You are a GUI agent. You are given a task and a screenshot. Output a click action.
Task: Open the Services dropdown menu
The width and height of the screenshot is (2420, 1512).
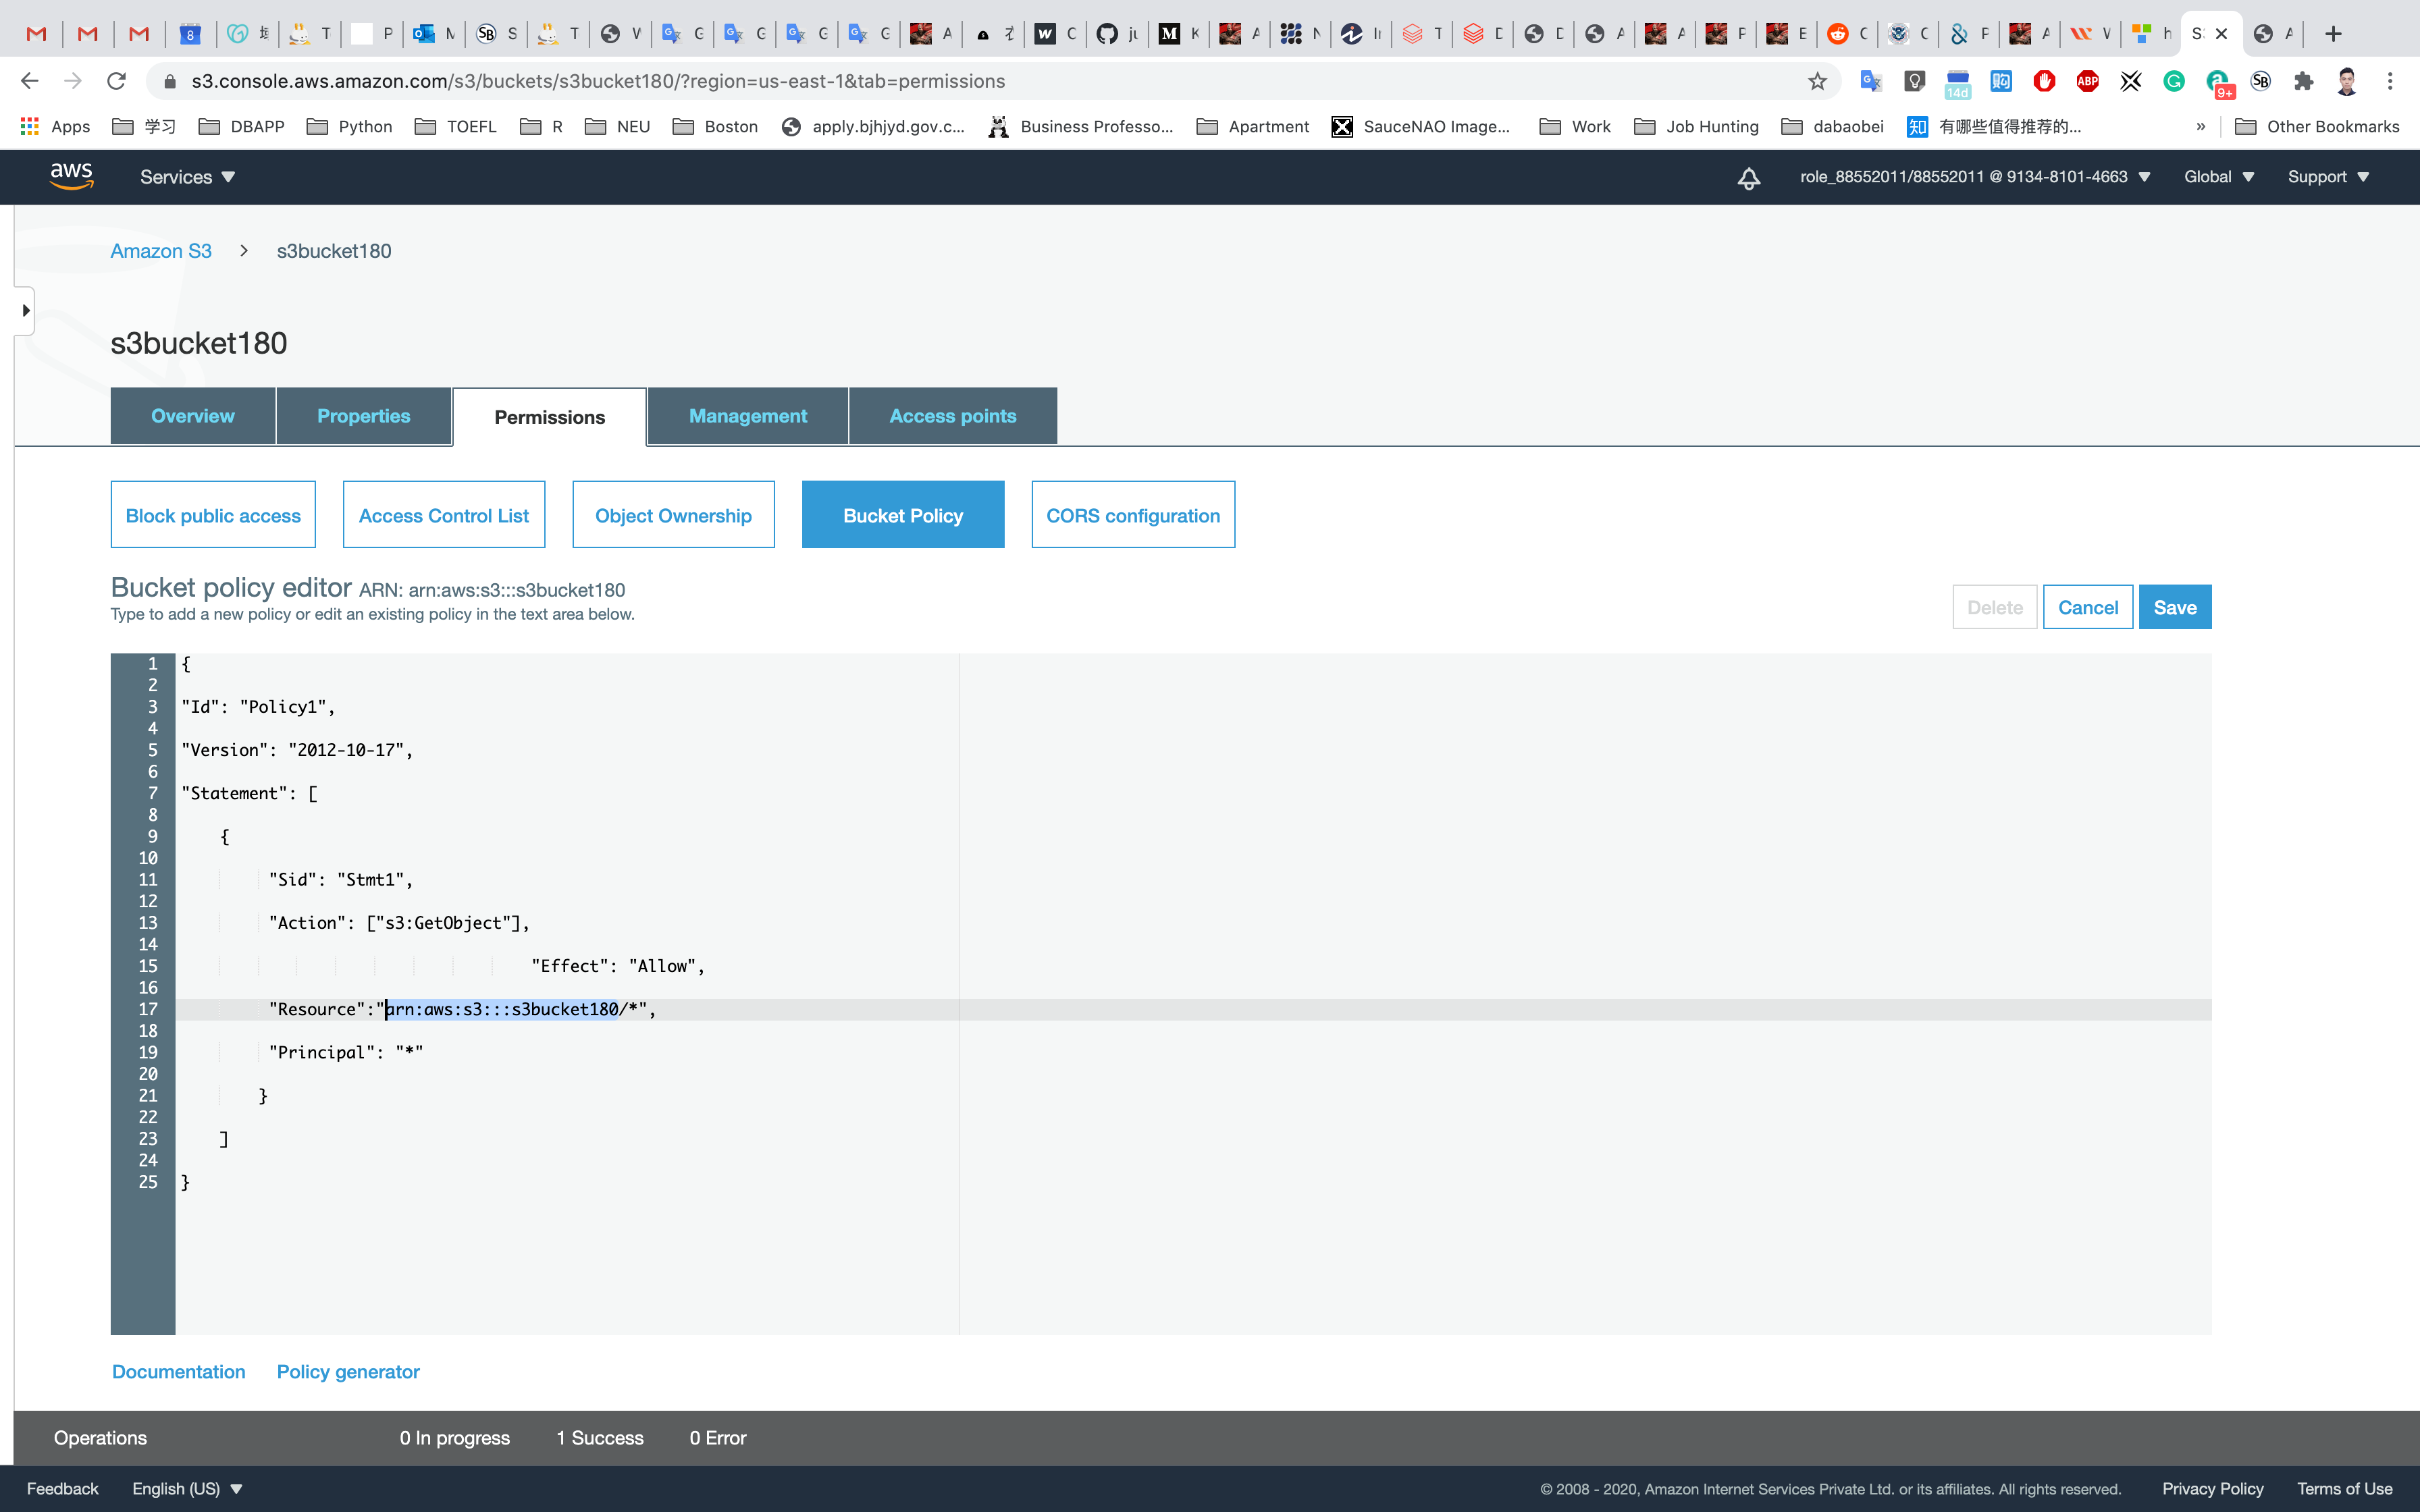[x=187, y=177]
